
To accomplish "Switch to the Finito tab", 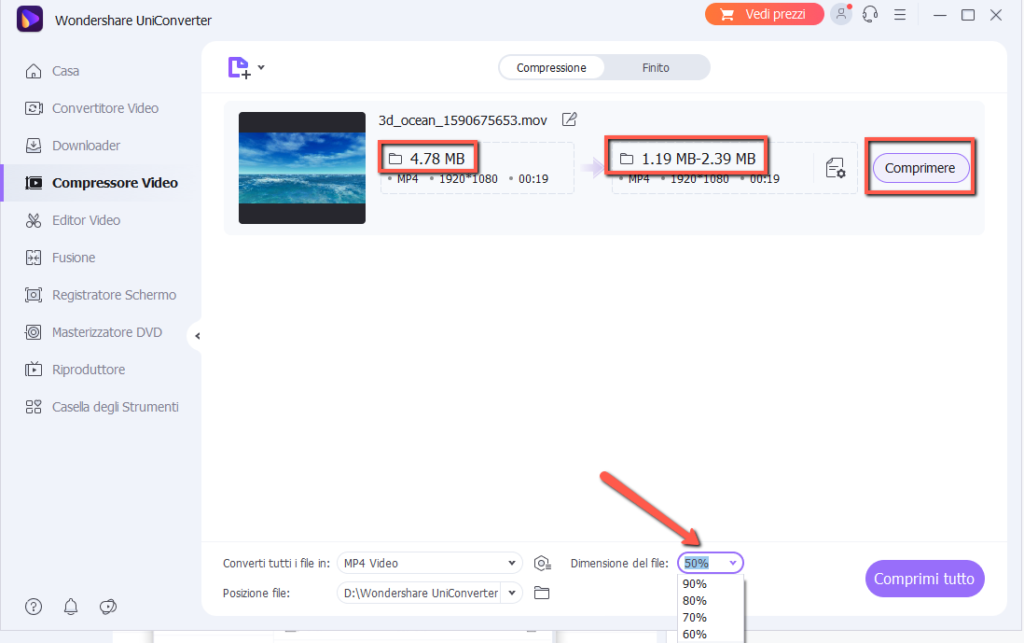I will point(656,68).
